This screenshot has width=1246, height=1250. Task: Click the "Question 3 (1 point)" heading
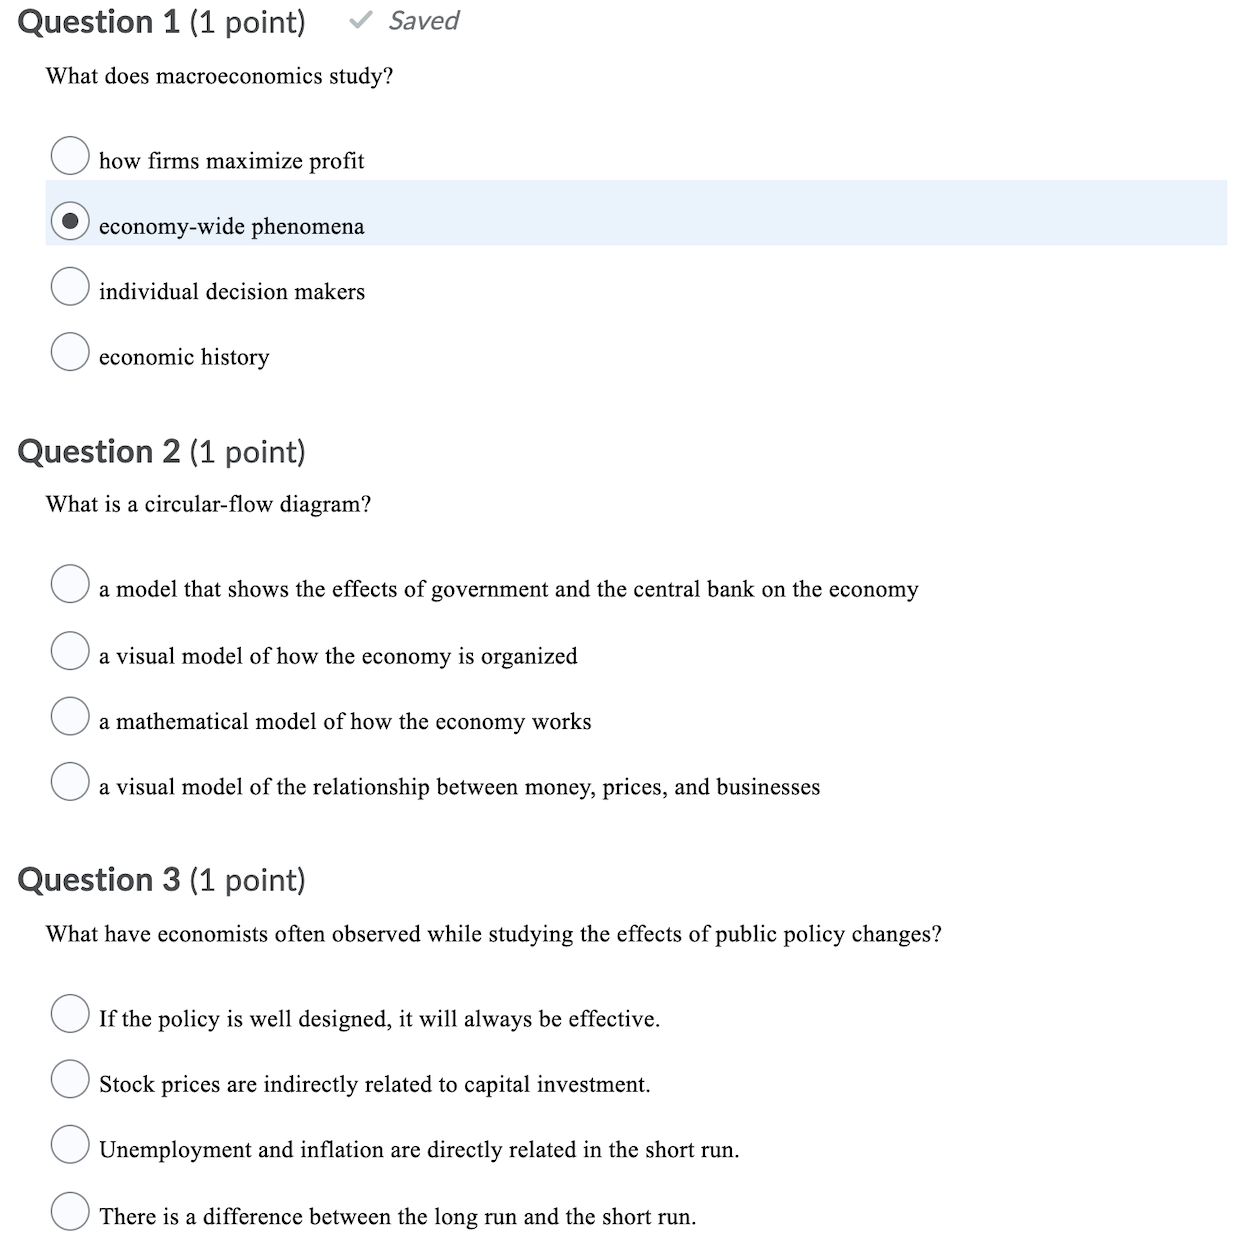click(164, 880)
